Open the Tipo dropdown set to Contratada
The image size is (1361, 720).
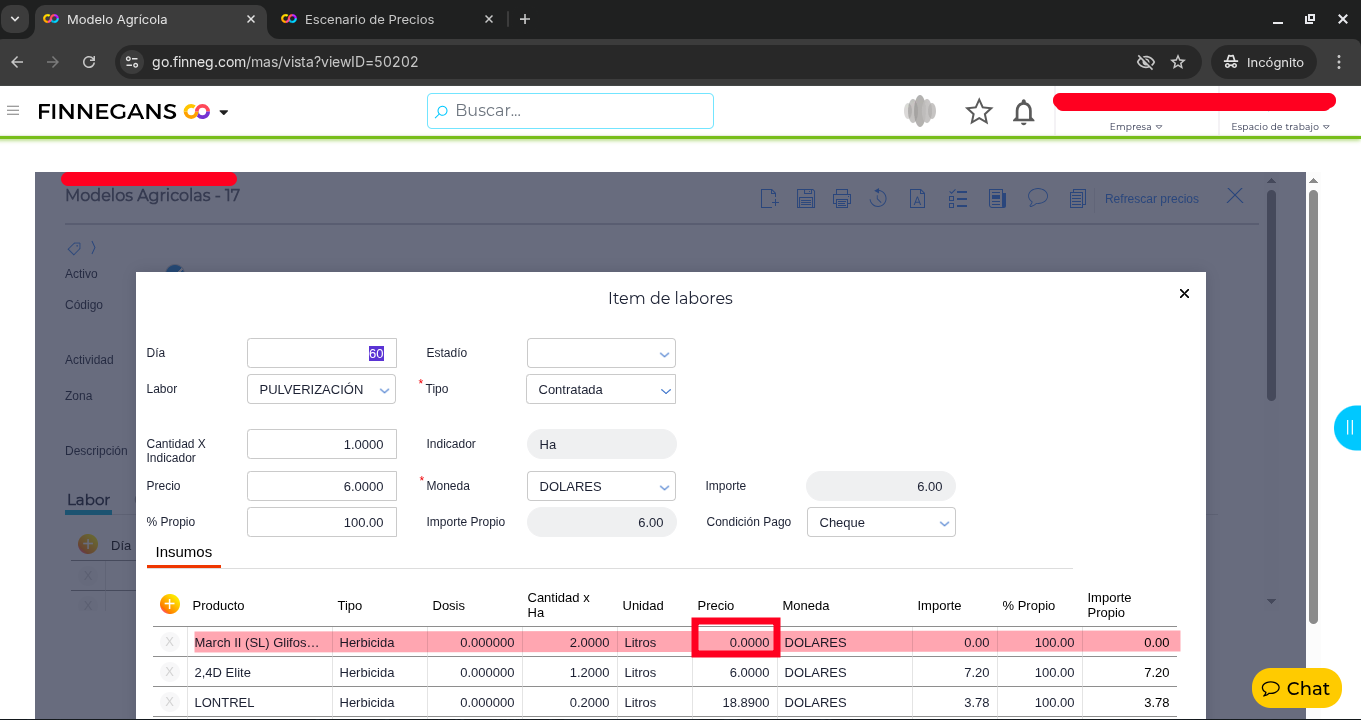pos(600,390)
